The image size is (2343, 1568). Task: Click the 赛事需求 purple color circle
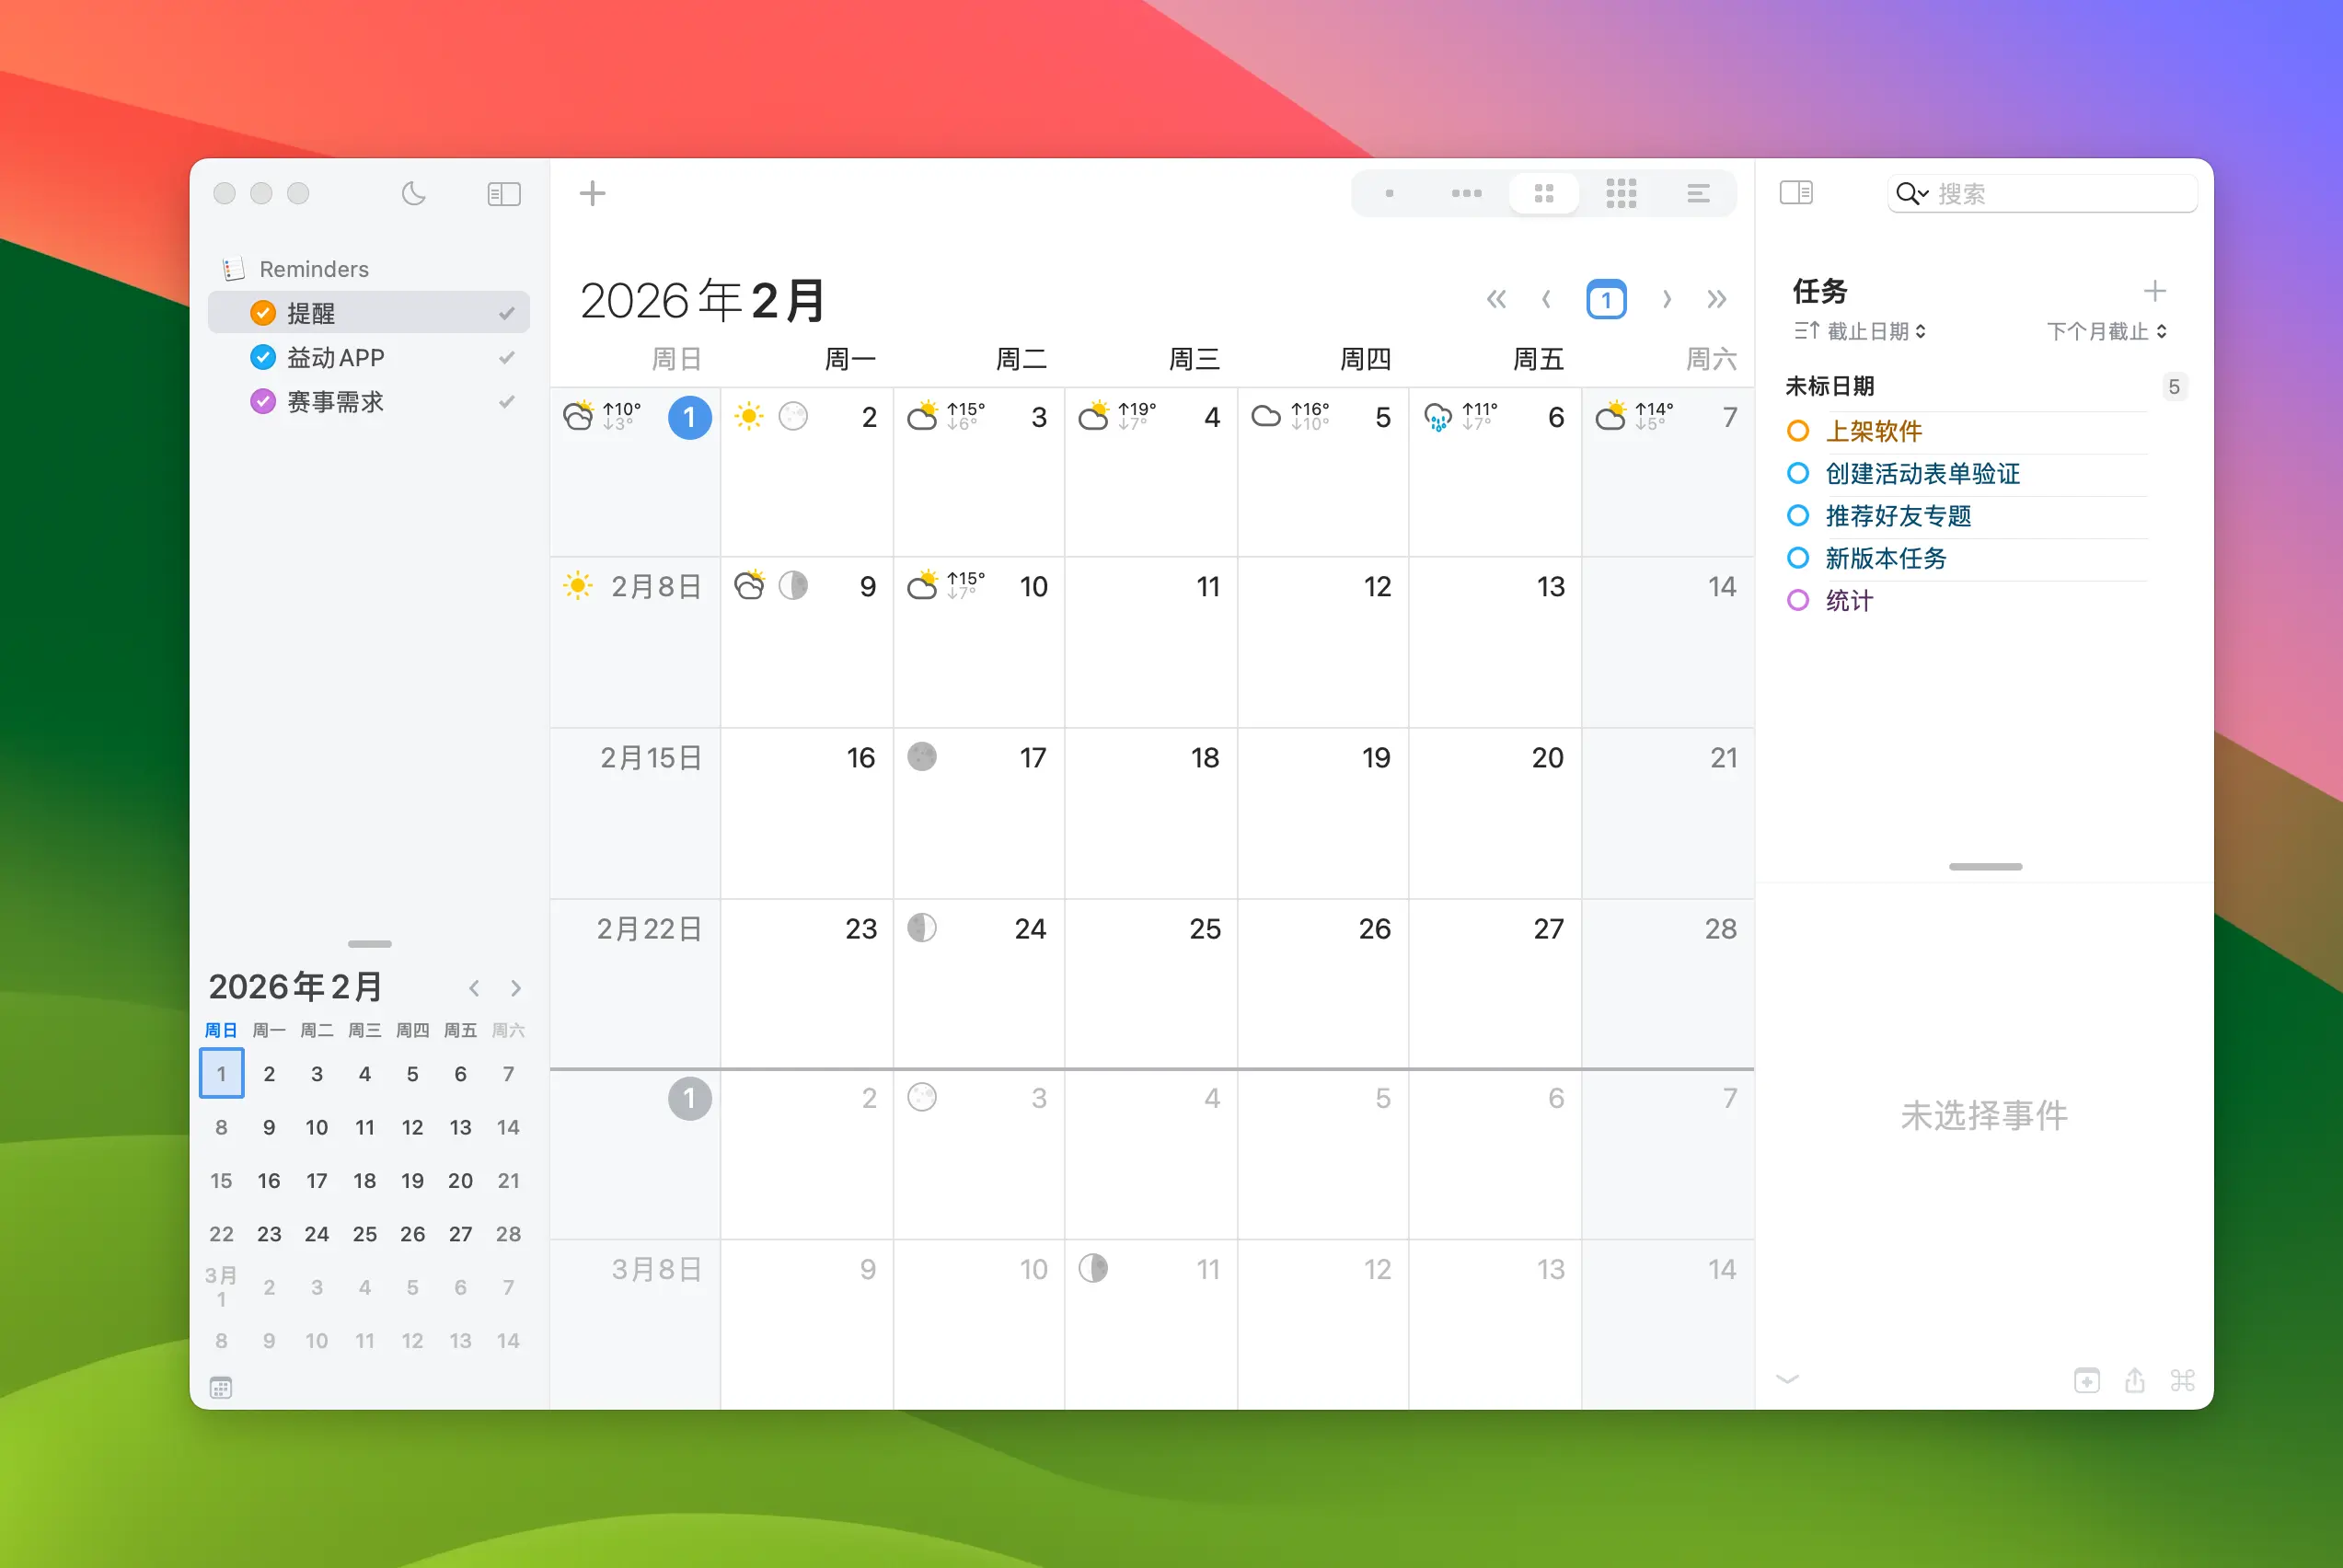pos(262,401)
